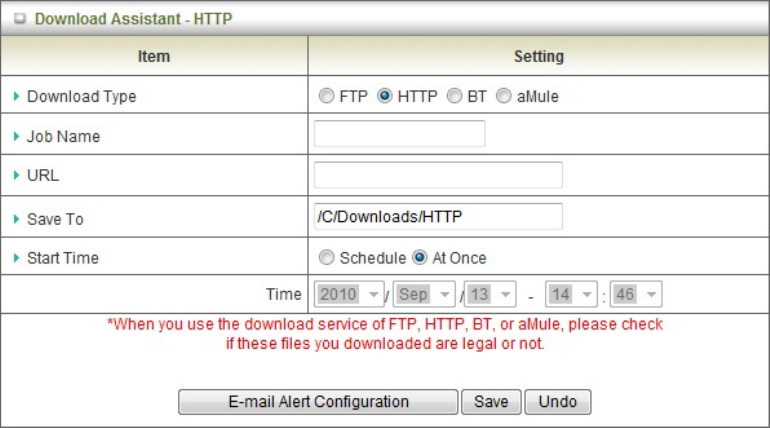770x428 pixels.
Task: Select the At Once start option
Action: coord(420,258)
